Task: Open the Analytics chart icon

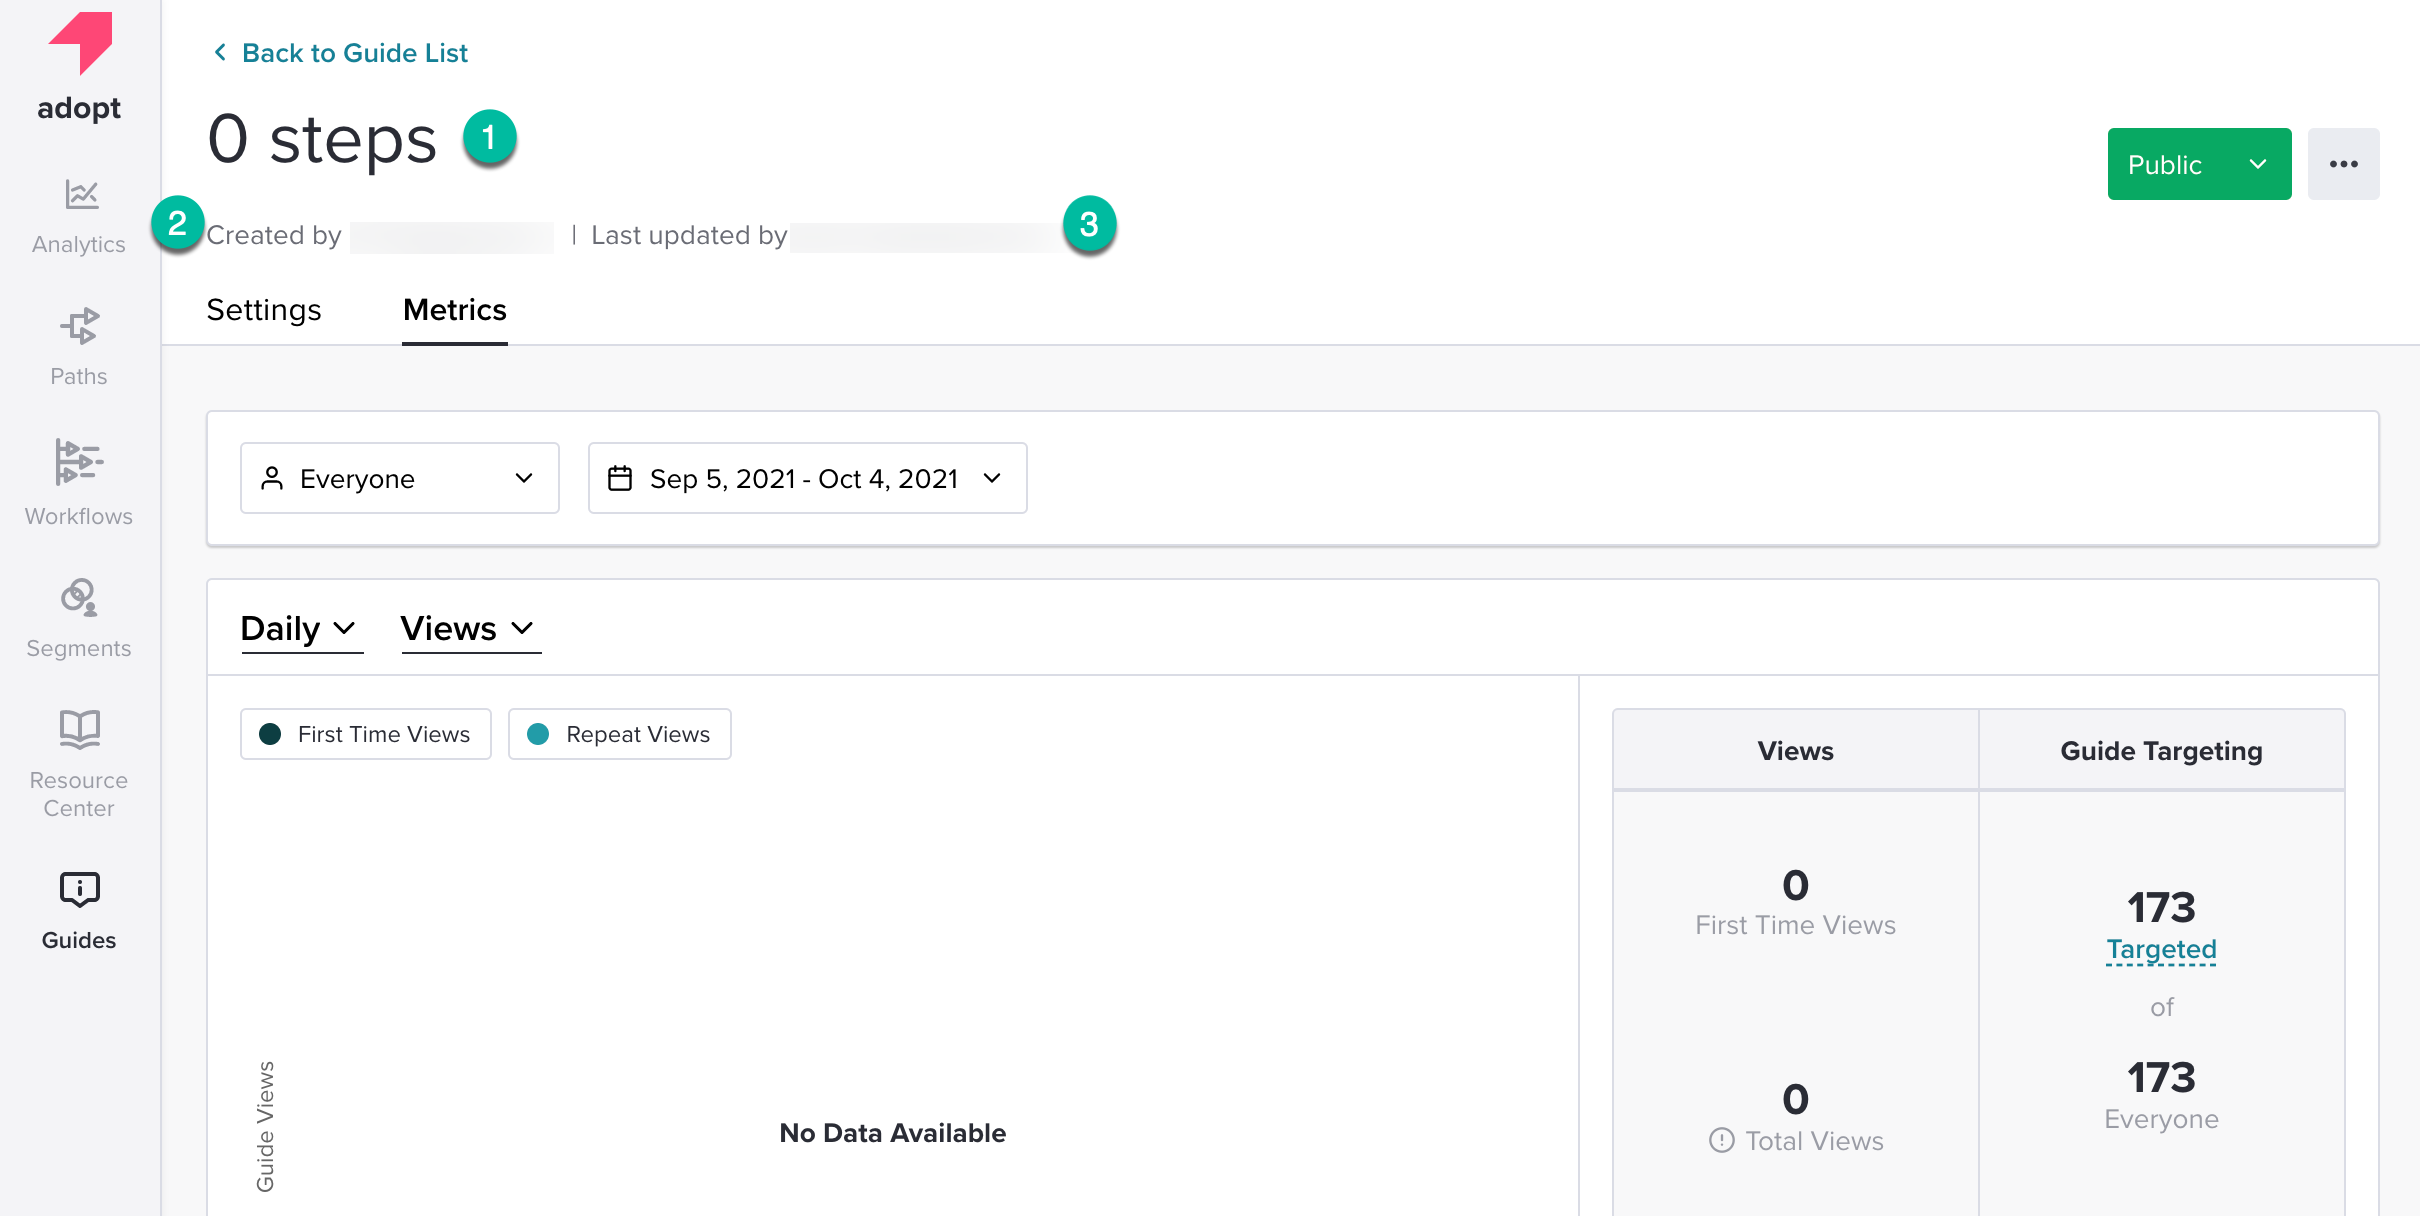Action: [81, 195]
